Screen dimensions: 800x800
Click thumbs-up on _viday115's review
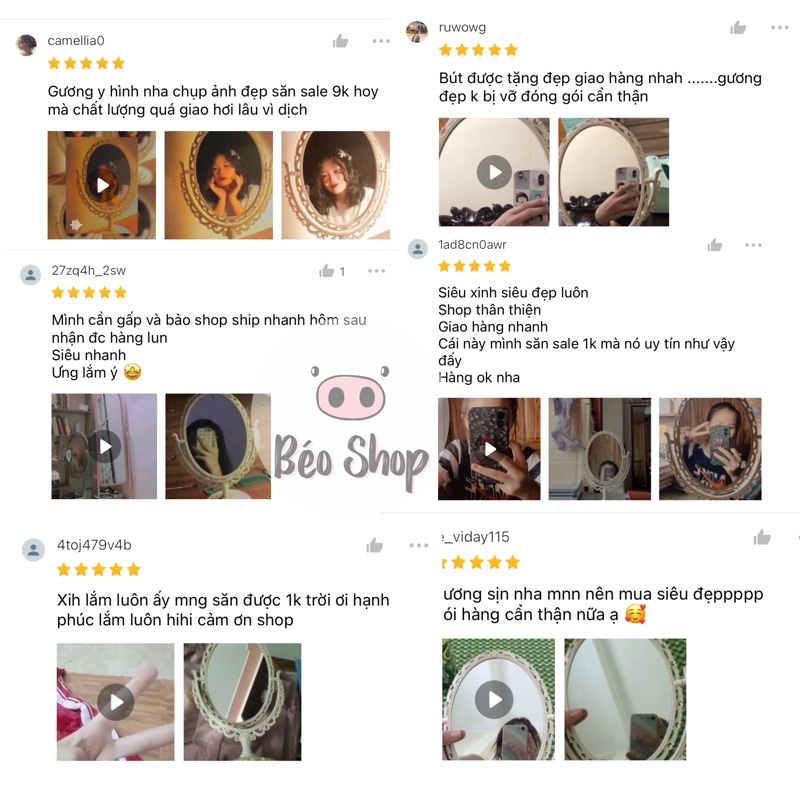[x=762, y=537]
